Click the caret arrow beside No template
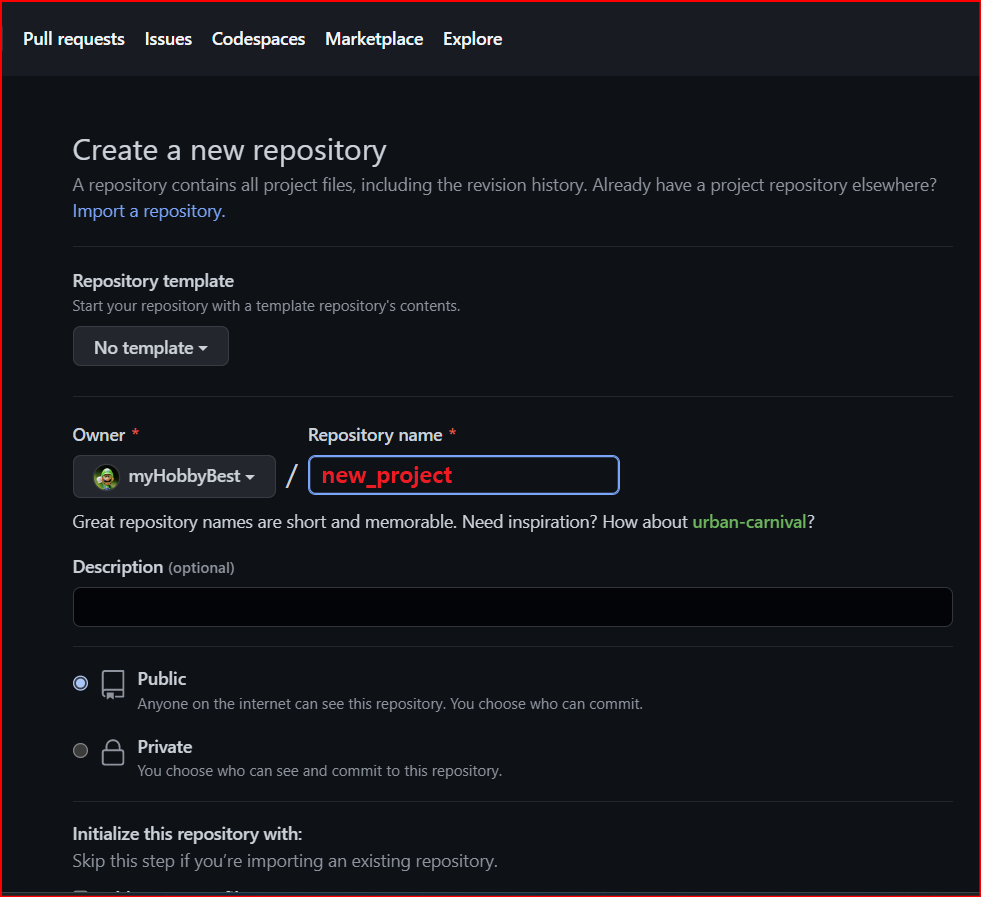This screenshot has height=897, width=981. point(204,348)
